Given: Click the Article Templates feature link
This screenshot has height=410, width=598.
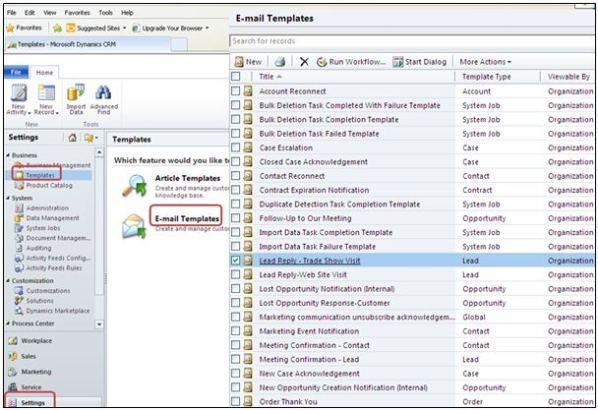Looking at the screenshot, I should coord(188,178).
